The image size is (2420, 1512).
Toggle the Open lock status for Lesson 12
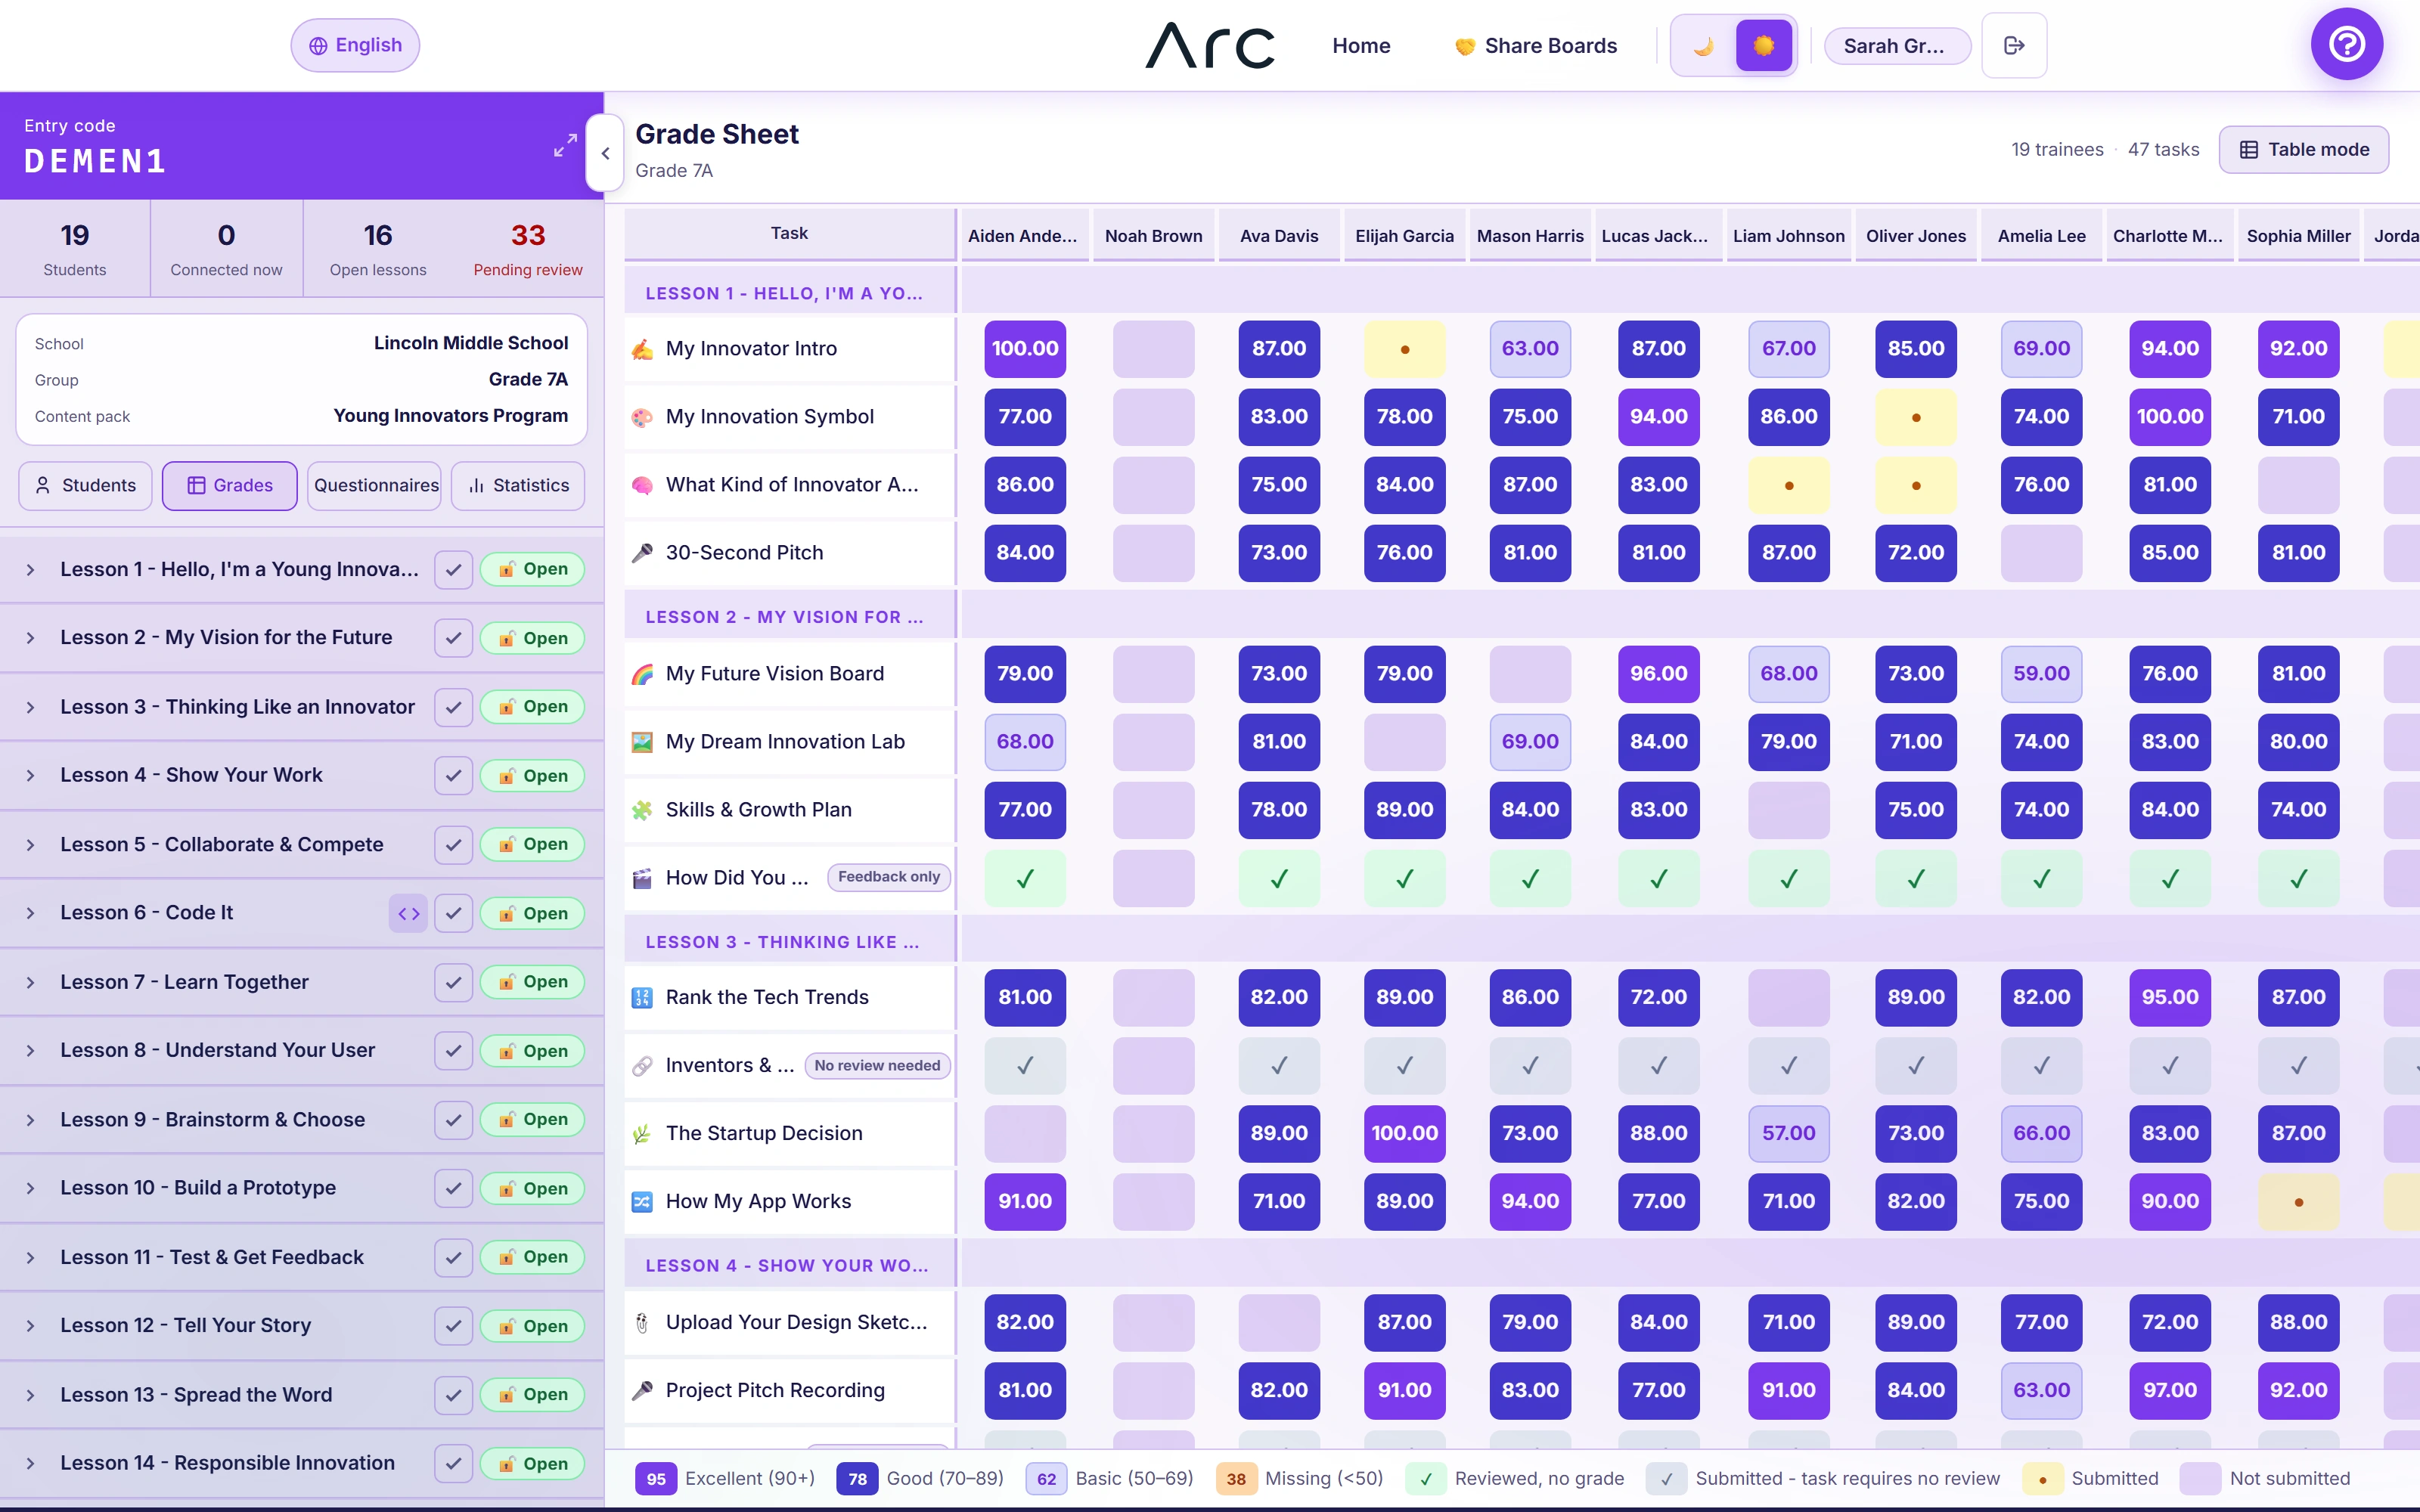pos(532,1326)
